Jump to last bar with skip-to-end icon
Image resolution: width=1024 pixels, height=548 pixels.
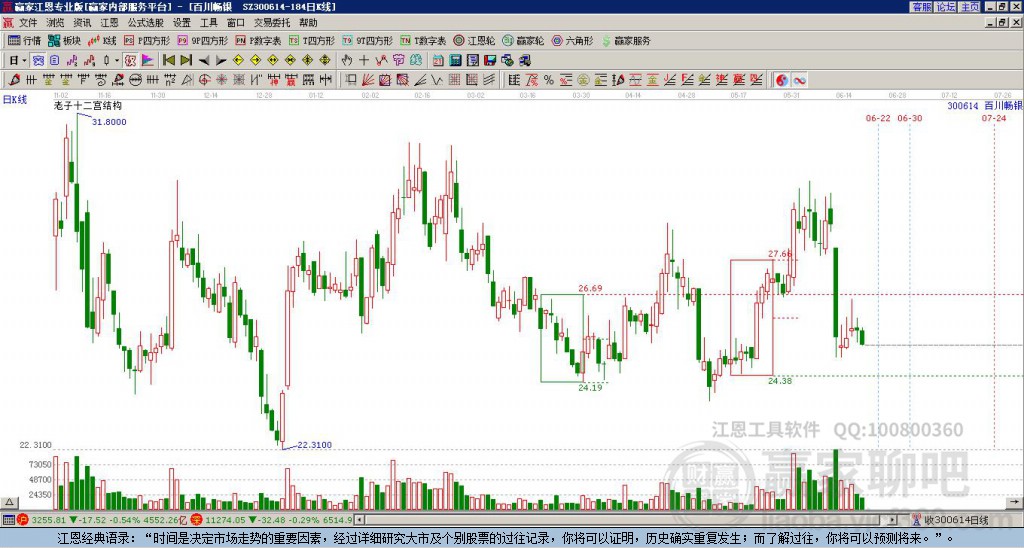pos(186,61)
